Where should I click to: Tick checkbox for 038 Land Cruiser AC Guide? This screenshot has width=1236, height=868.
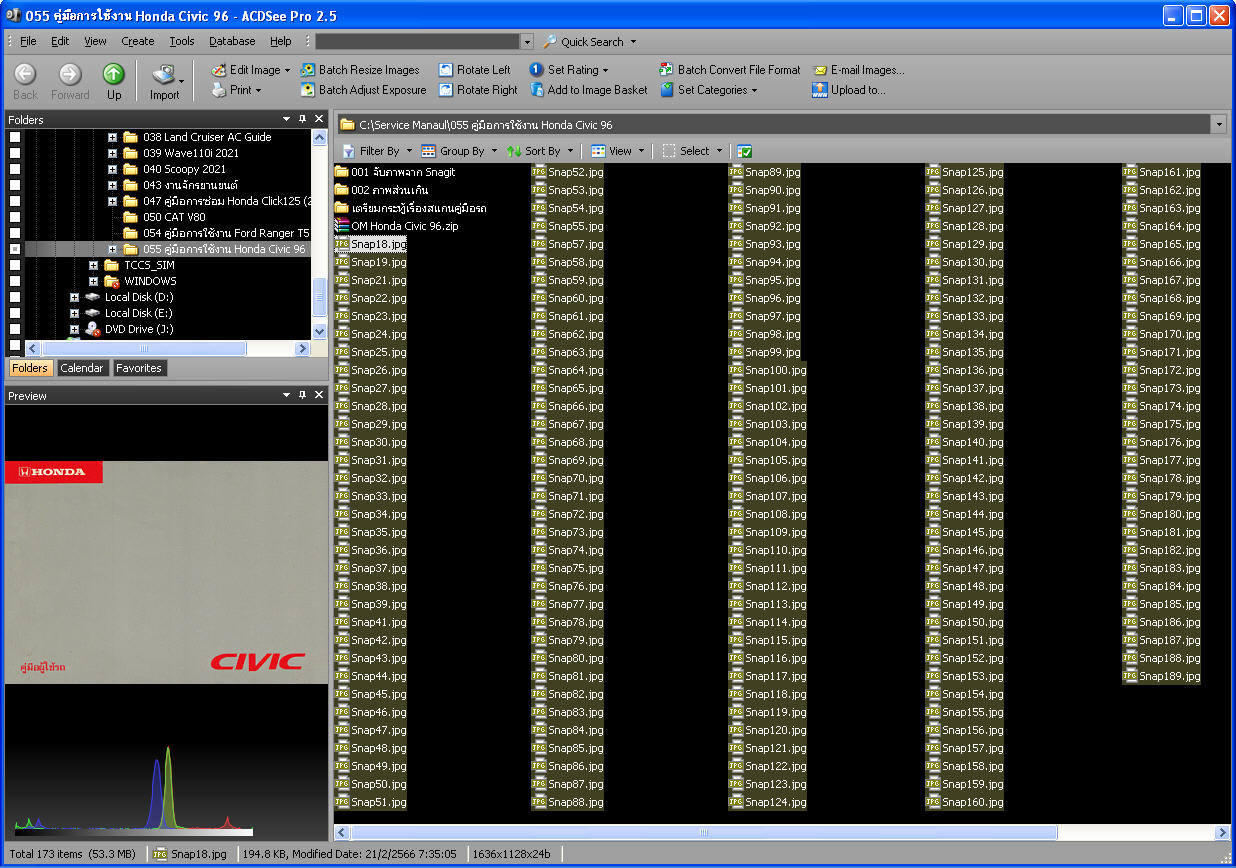click(15, 137)
